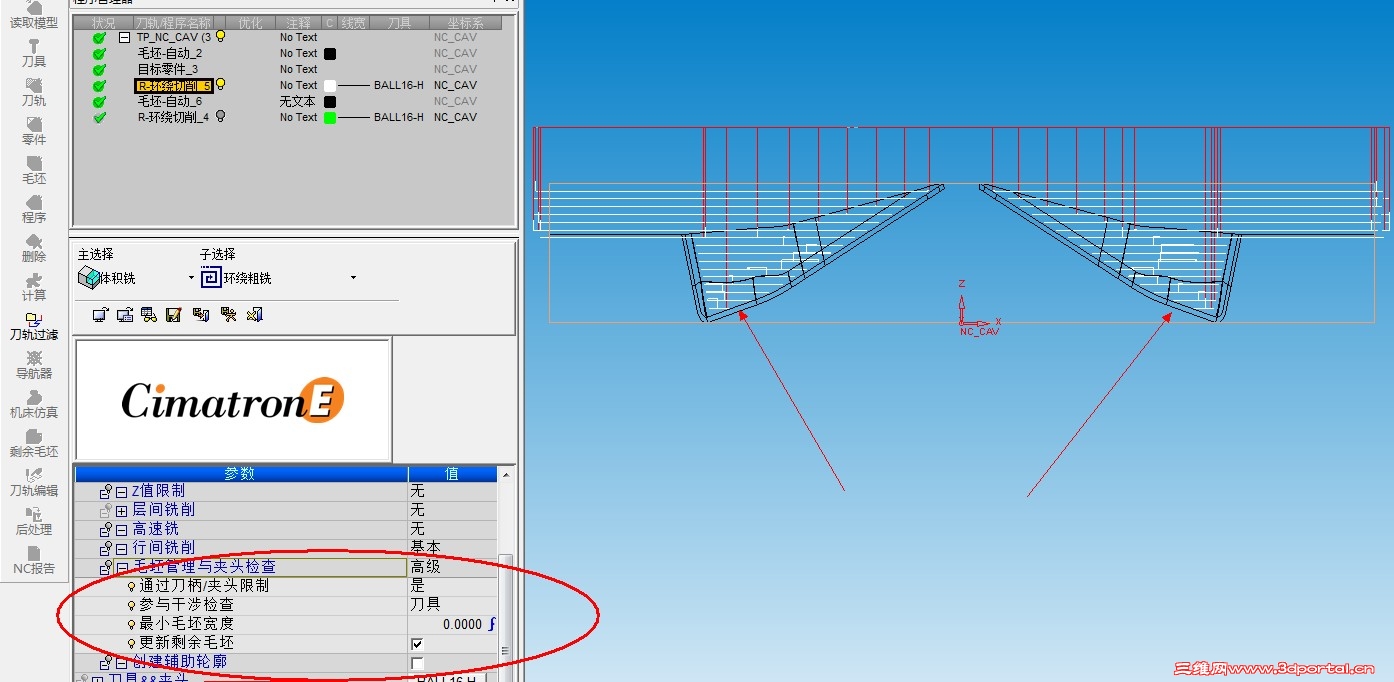Select the 目标零件_3 tree row
Screen dimensions: 1394x682
pyautogui.click(x=168, y=70)
